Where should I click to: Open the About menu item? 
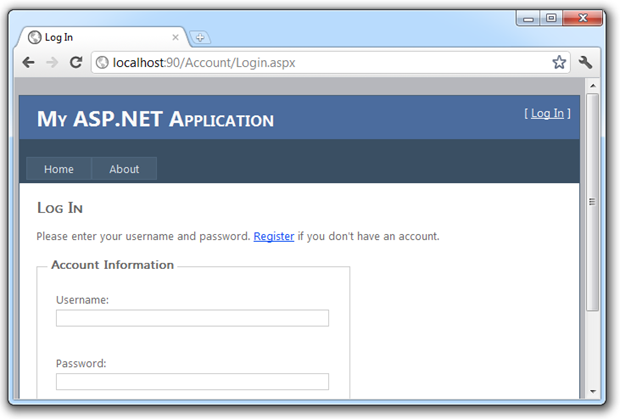pos(124,169)
